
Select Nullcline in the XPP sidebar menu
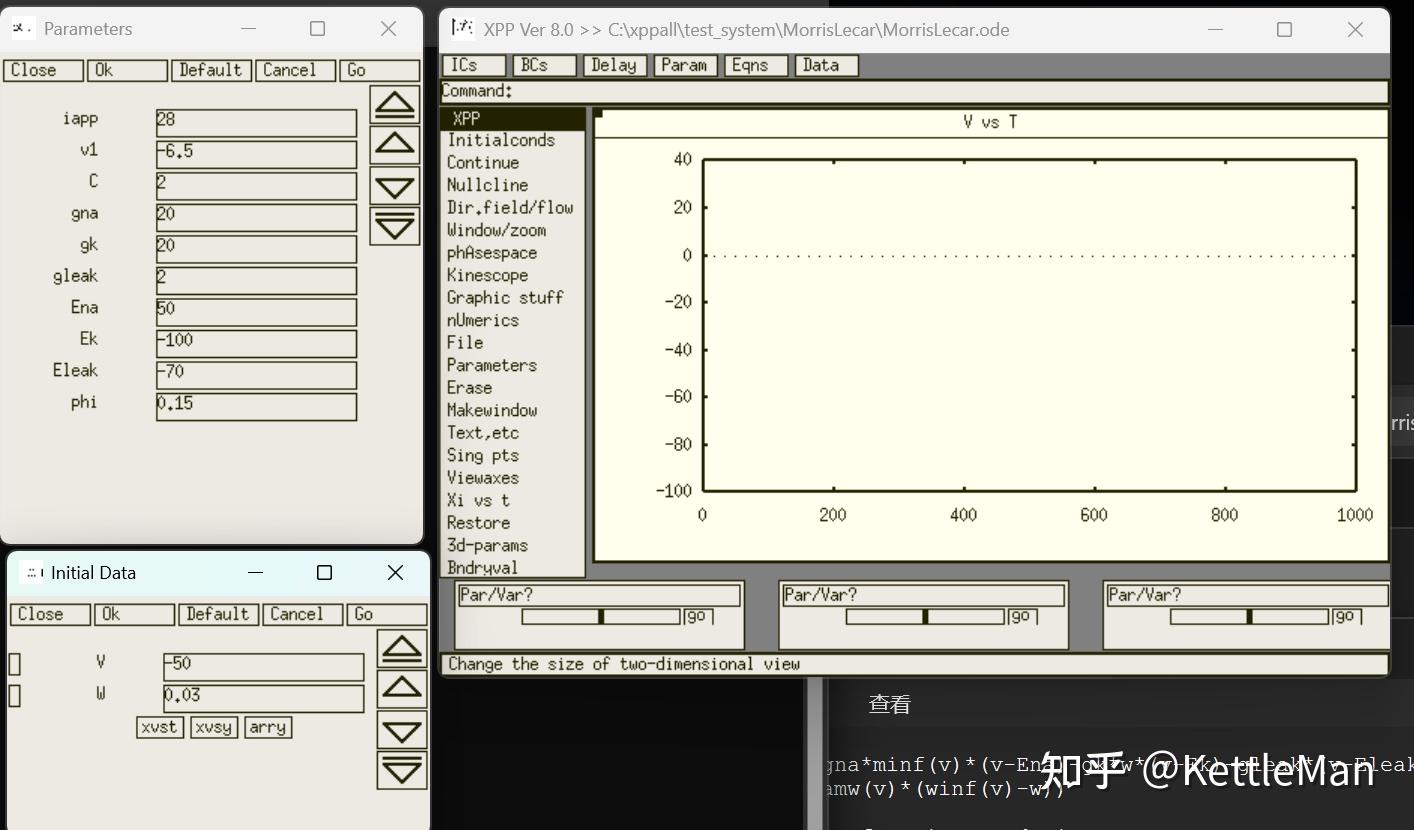487,184
